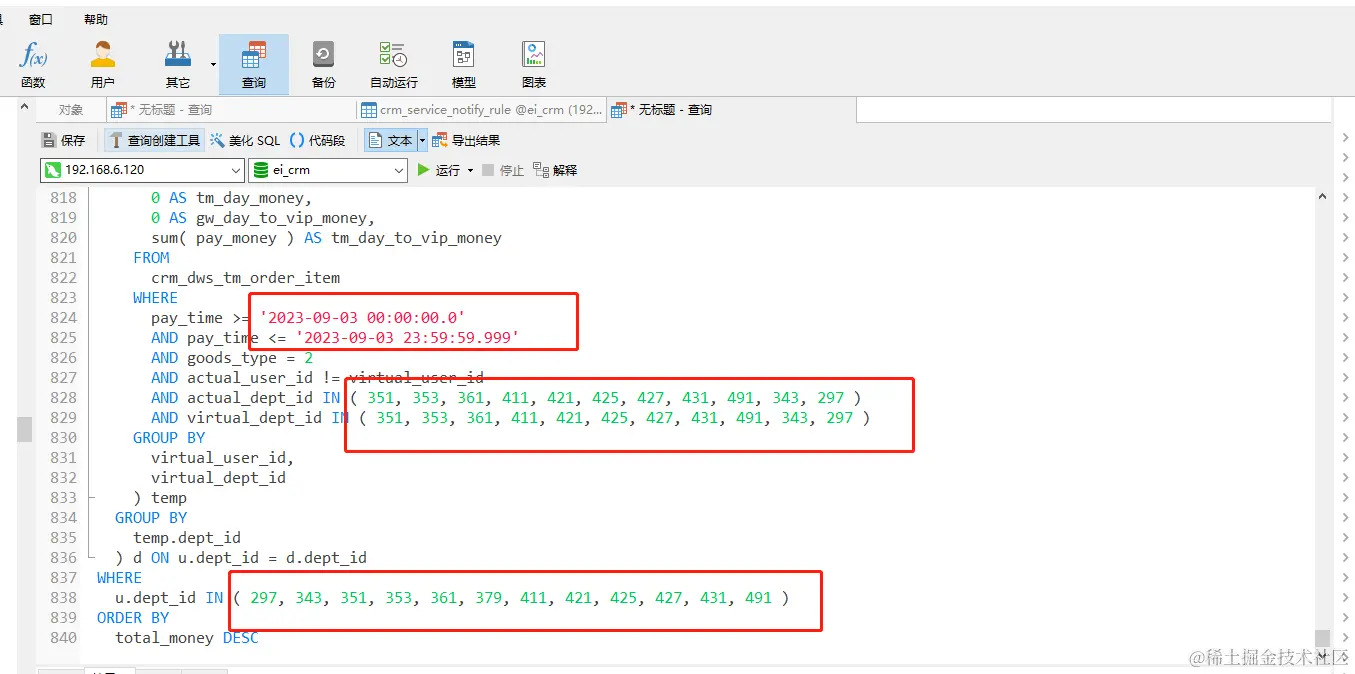Switch to the 对象 tab
This screenshot has height=674, width=1355.
pos(71,110)
